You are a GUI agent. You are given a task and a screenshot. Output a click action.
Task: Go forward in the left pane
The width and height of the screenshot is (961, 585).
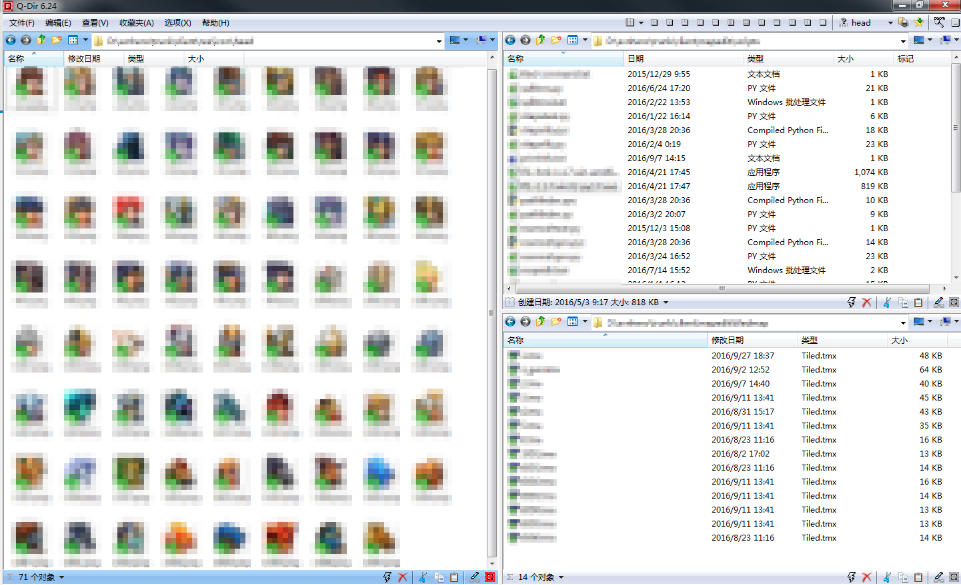pyautogui.click(x=26, y=40)
